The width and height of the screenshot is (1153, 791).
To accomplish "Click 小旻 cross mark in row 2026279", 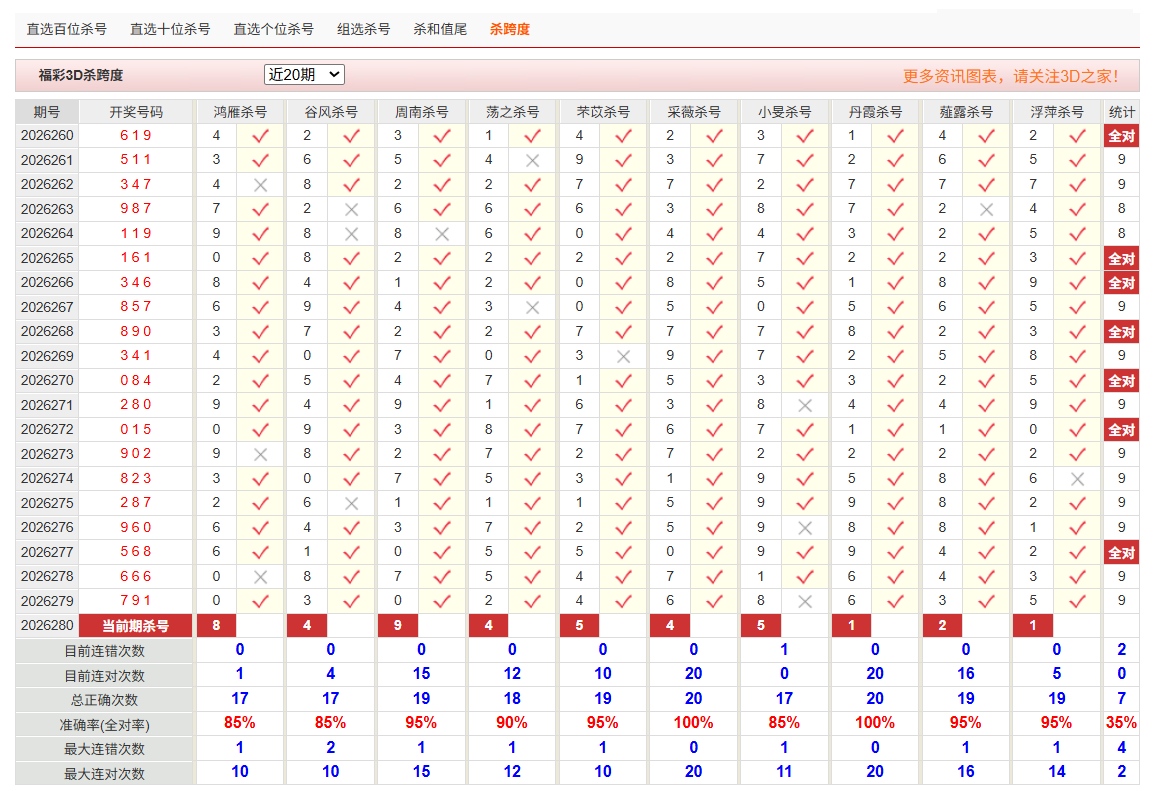I will (805, 601).
